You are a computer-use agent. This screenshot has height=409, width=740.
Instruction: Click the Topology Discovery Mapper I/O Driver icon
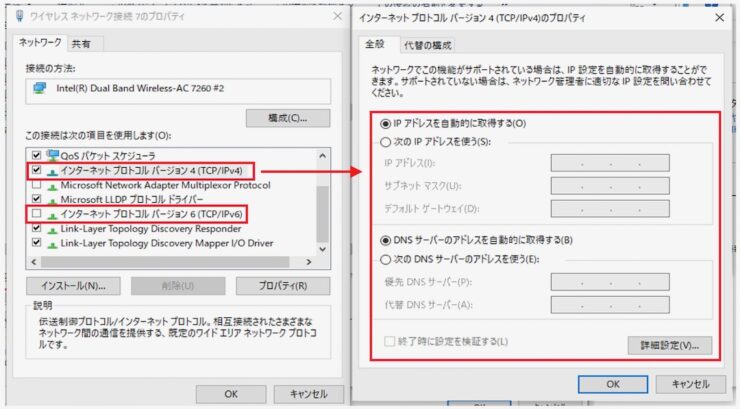(x=52, y=242)
